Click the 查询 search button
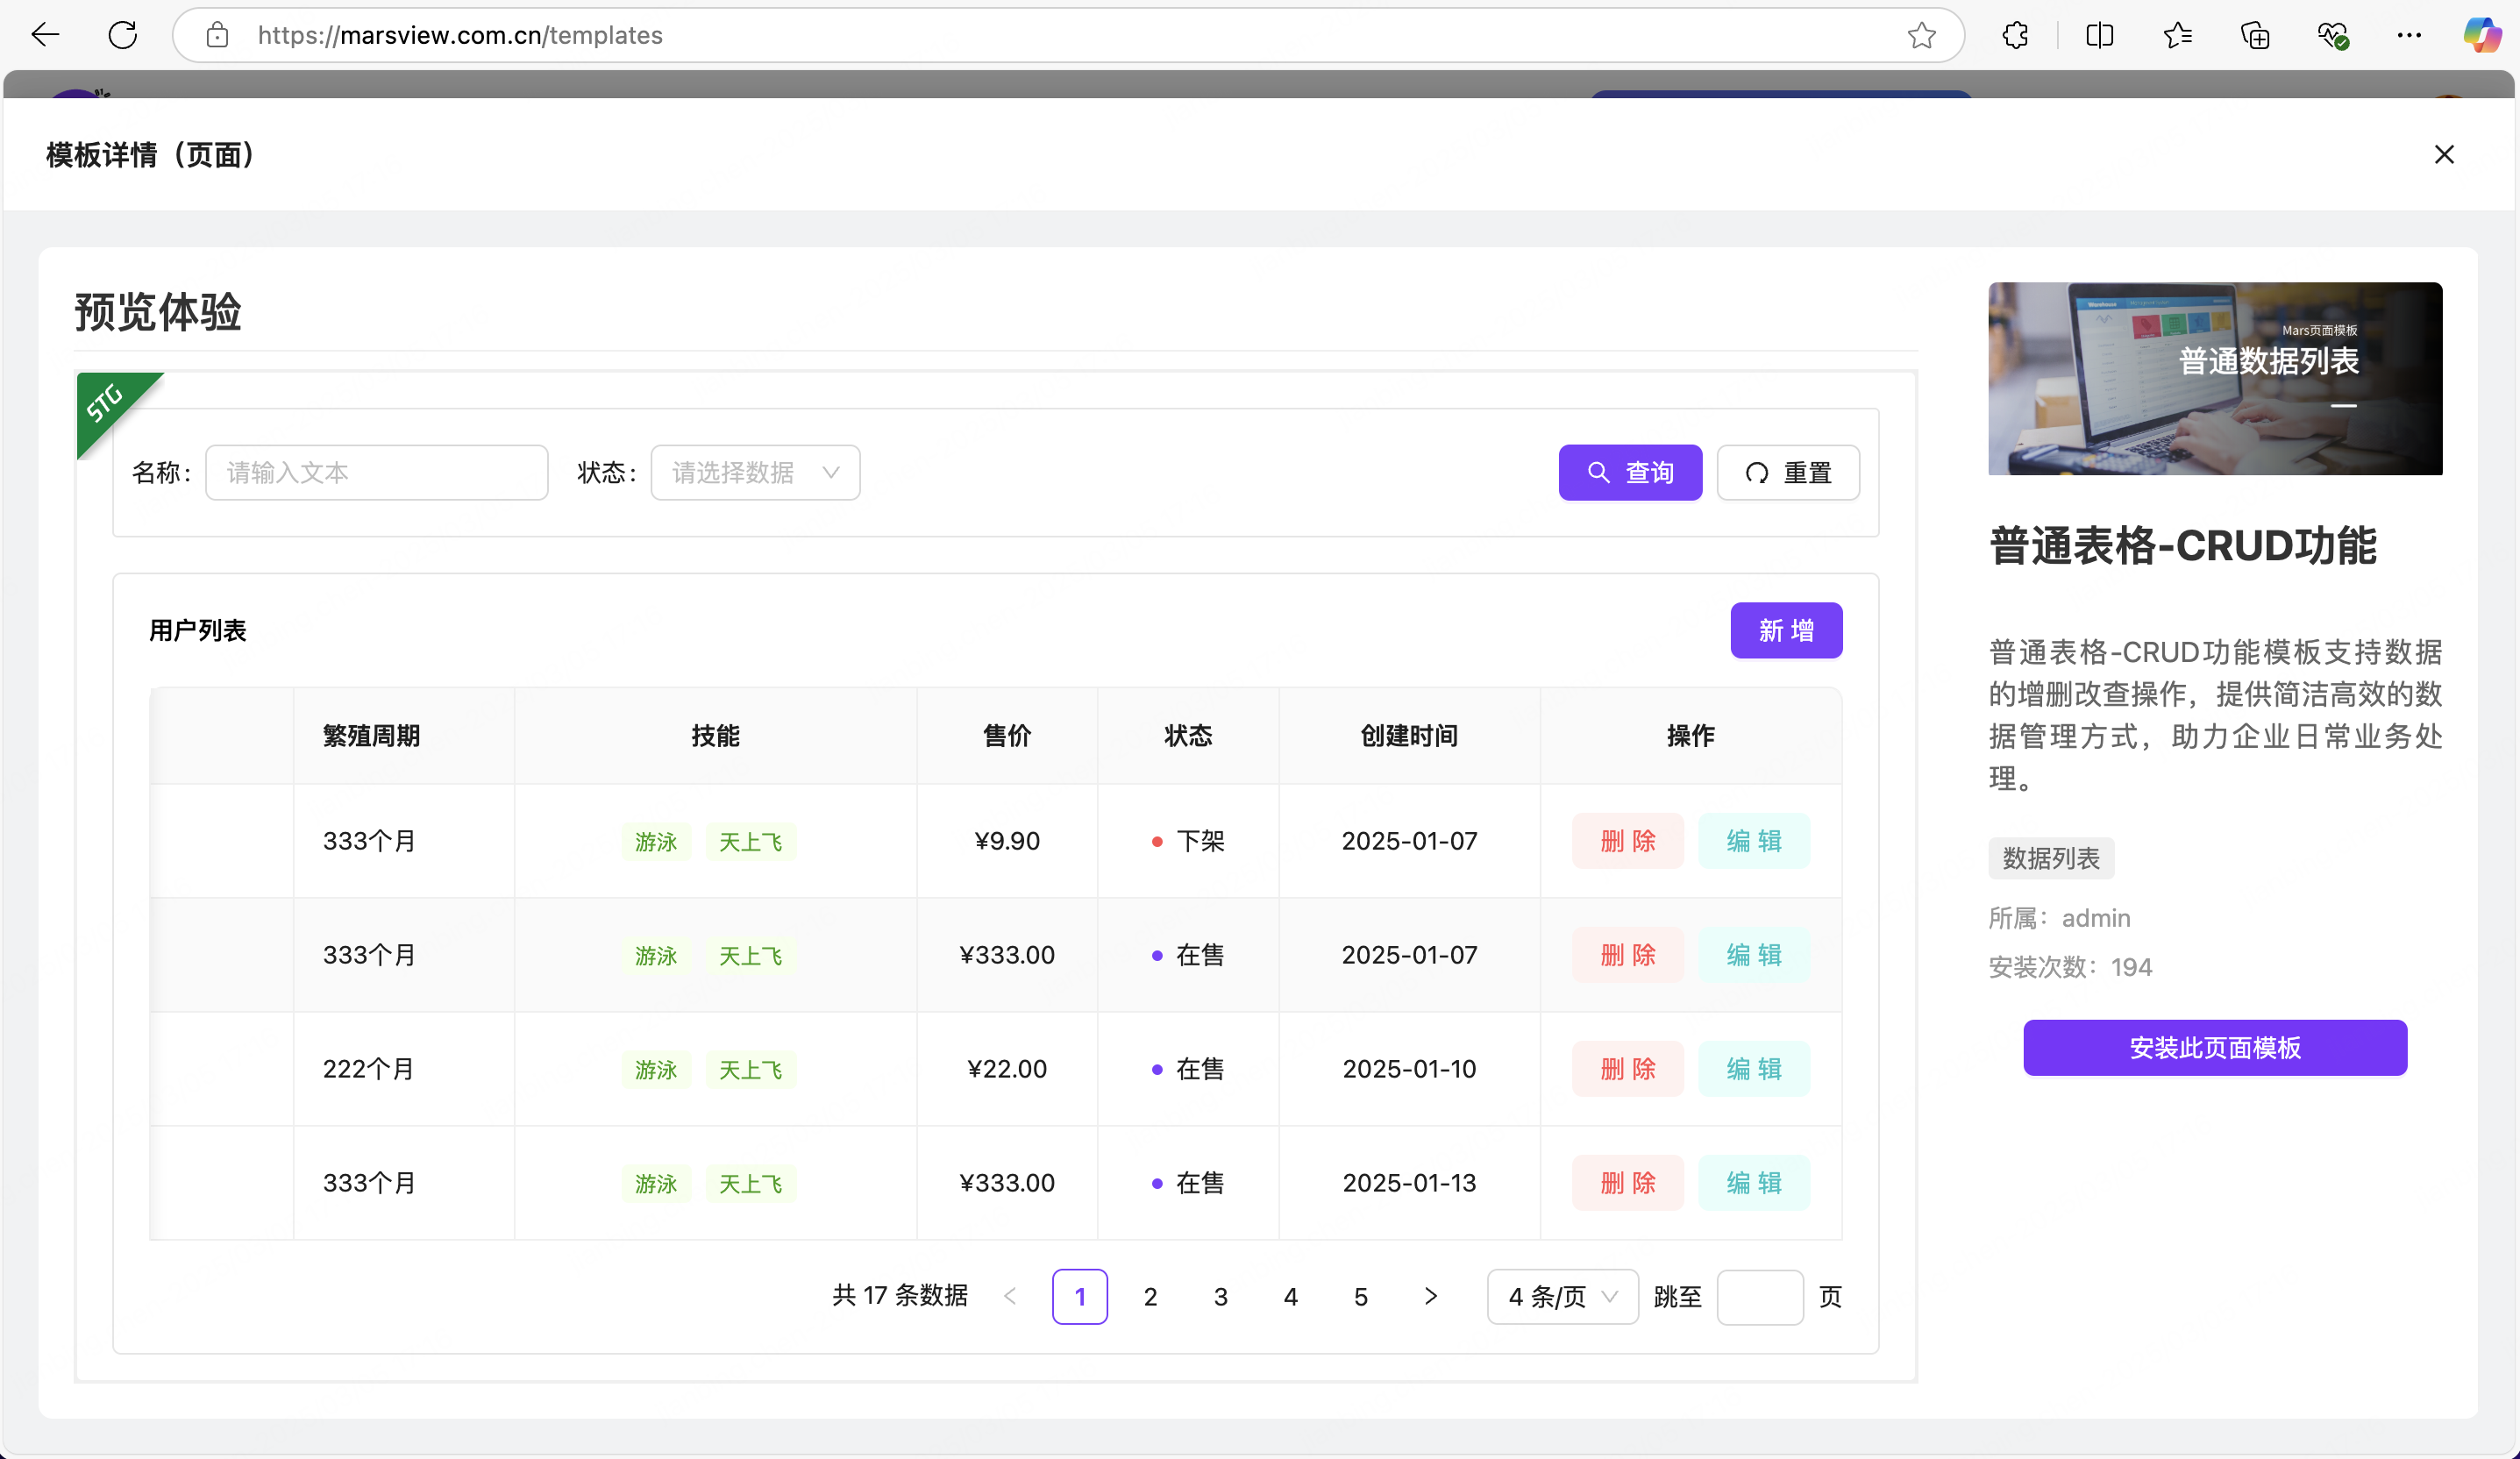 tap(1630, 472)
